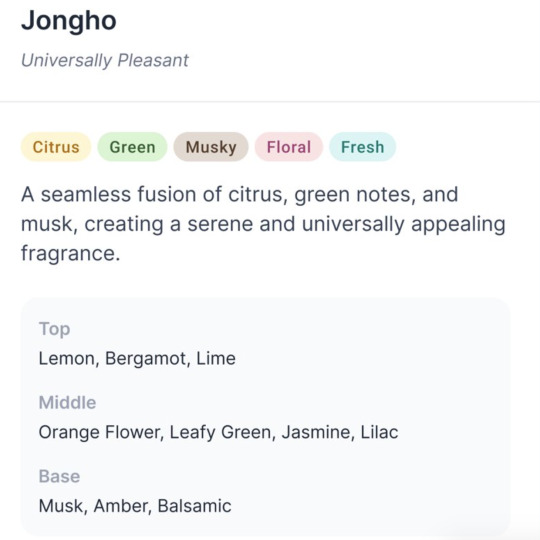
Task: Choose the Musky tag pill
Action: coord(211,147)
